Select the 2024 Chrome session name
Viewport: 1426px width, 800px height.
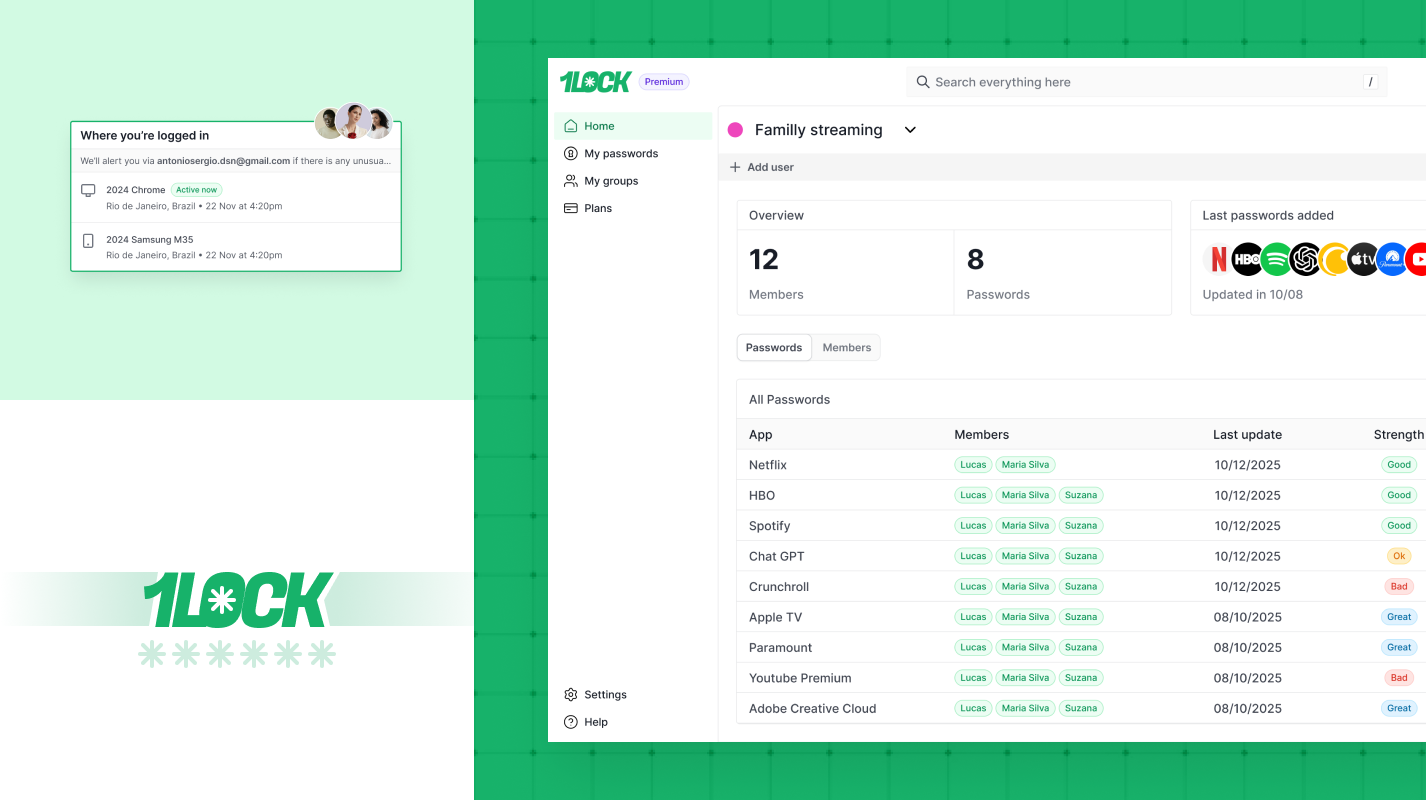(136, 190)
